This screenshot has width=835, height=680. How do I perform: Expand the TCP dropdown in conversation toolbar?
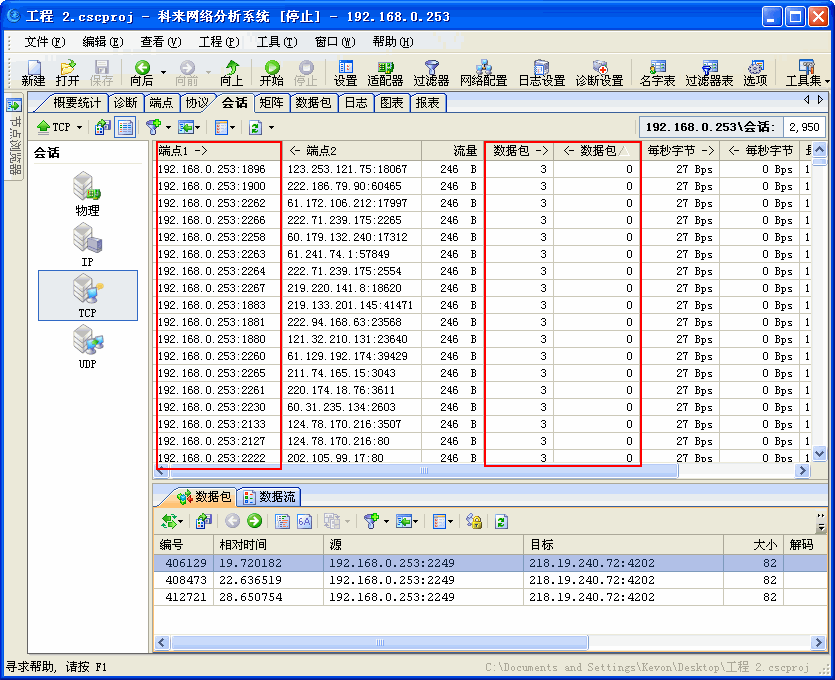(x=79, y=128)
